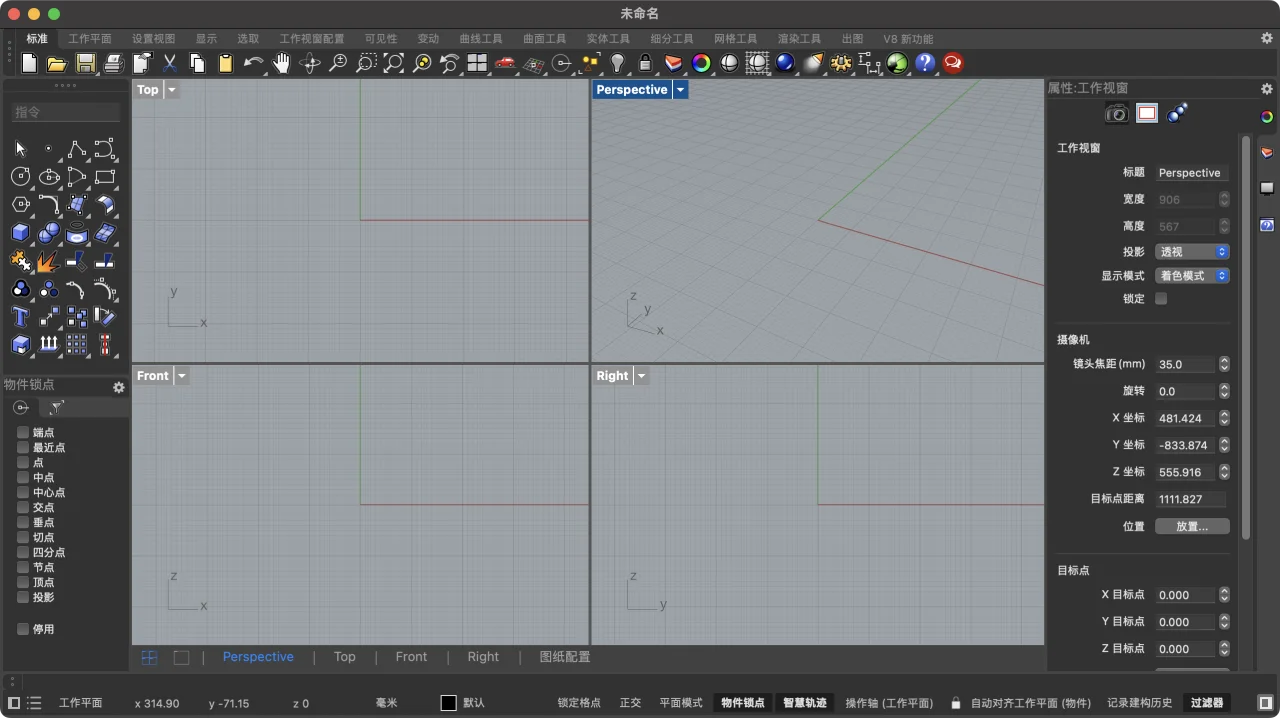Enable the 垂点 object snap
Image resolution: width=1280 pixels, height=718 pixels.
click(x=23, y=522)
